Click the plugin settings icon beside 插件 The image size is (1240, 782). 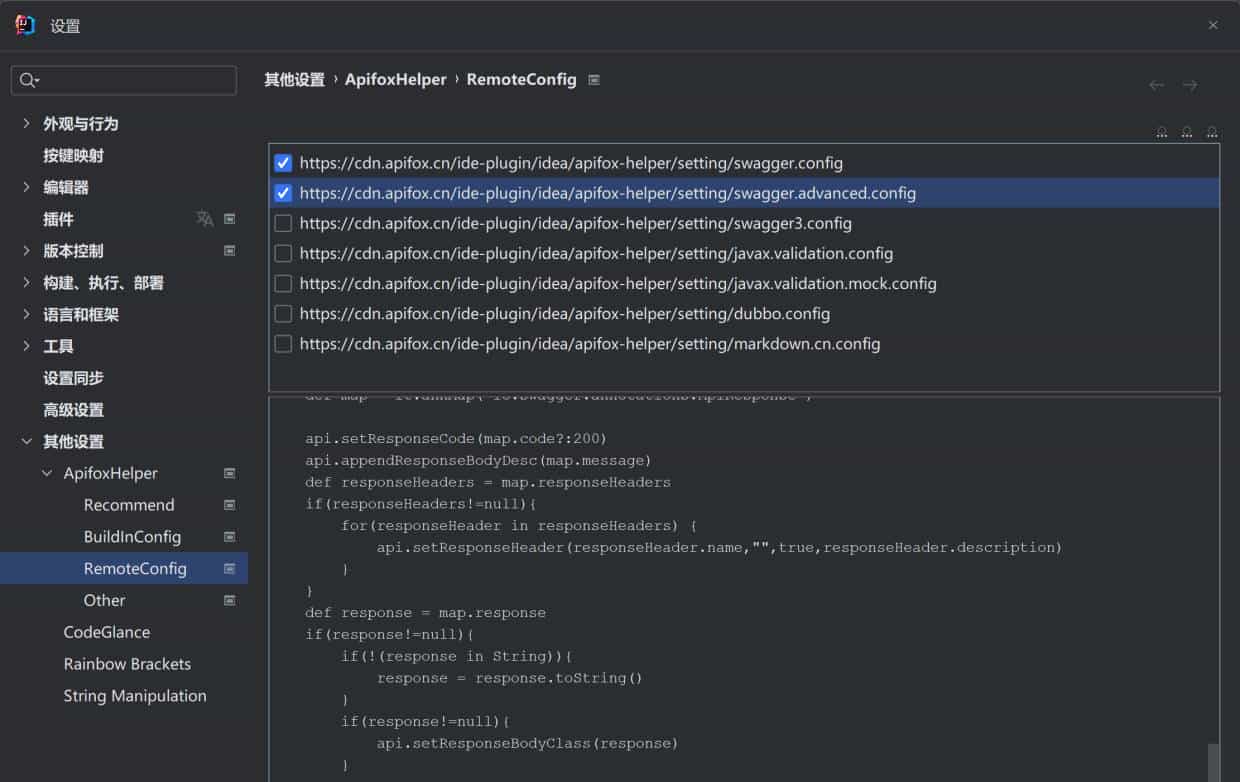(231, 219)
